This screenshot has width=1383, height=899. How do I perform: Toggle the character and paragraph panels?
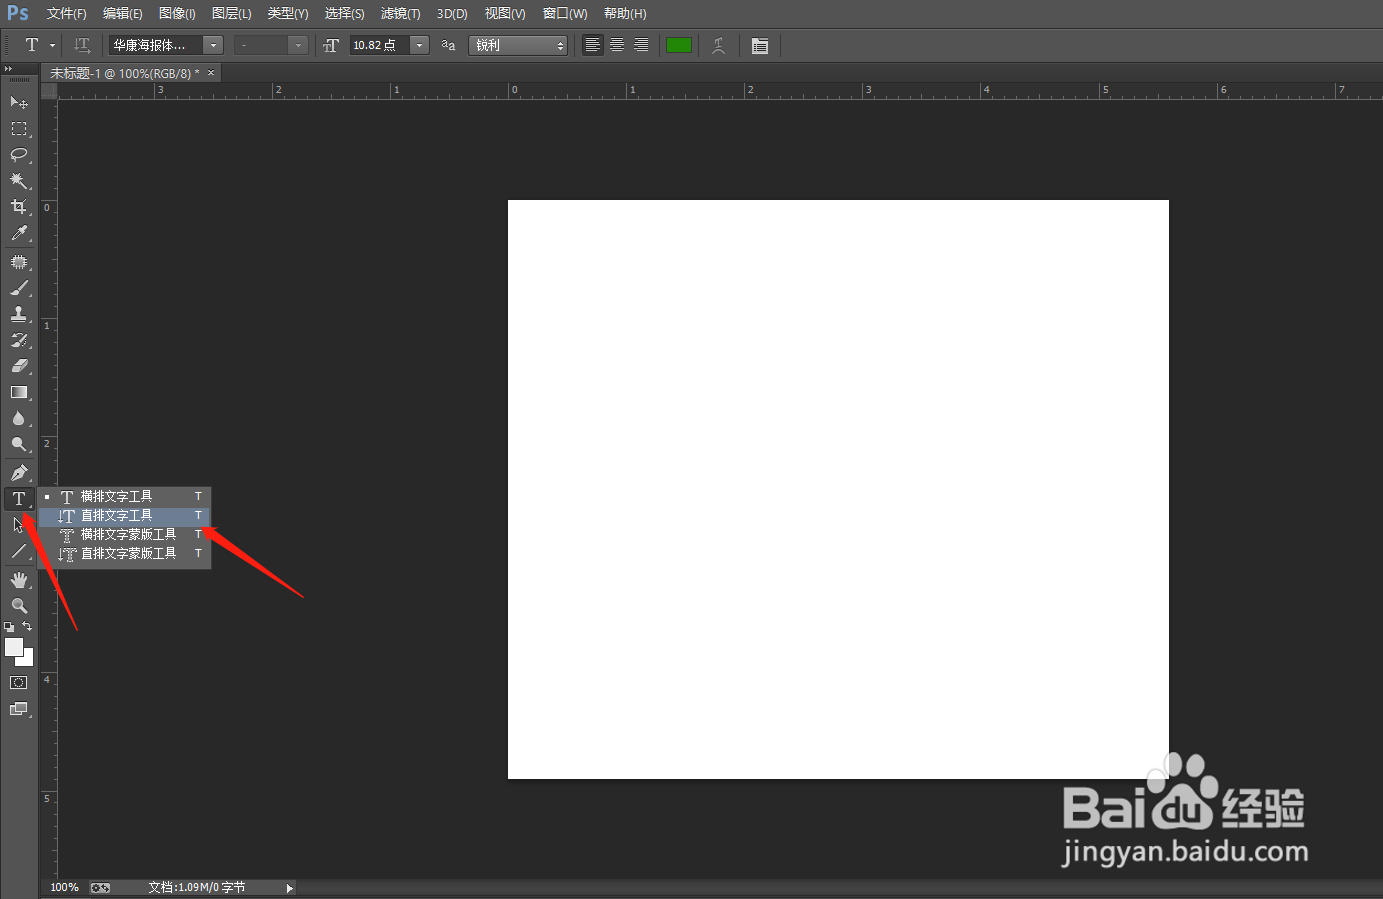760,45
